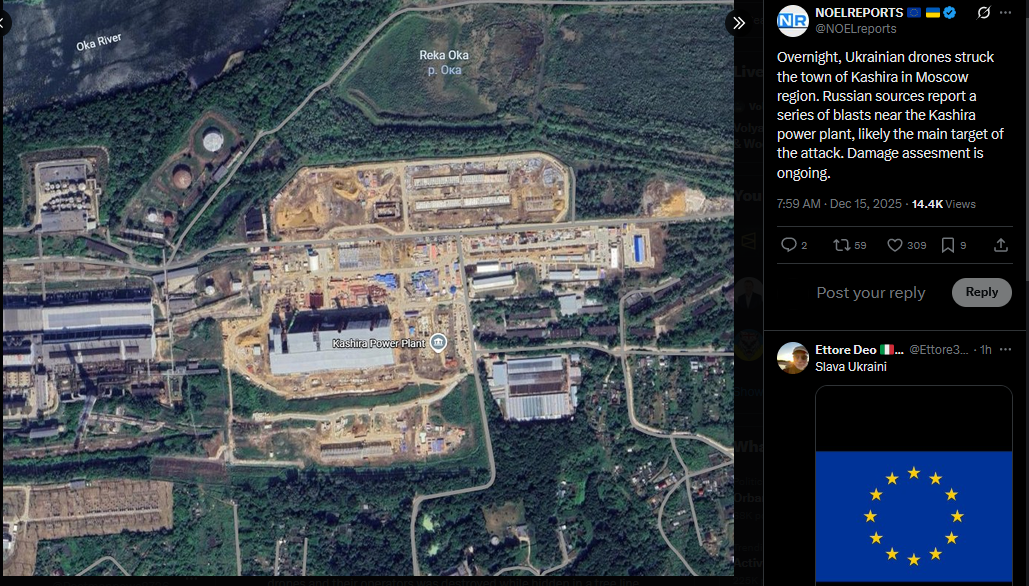Share the post via upload icon

click(1001, 245)
